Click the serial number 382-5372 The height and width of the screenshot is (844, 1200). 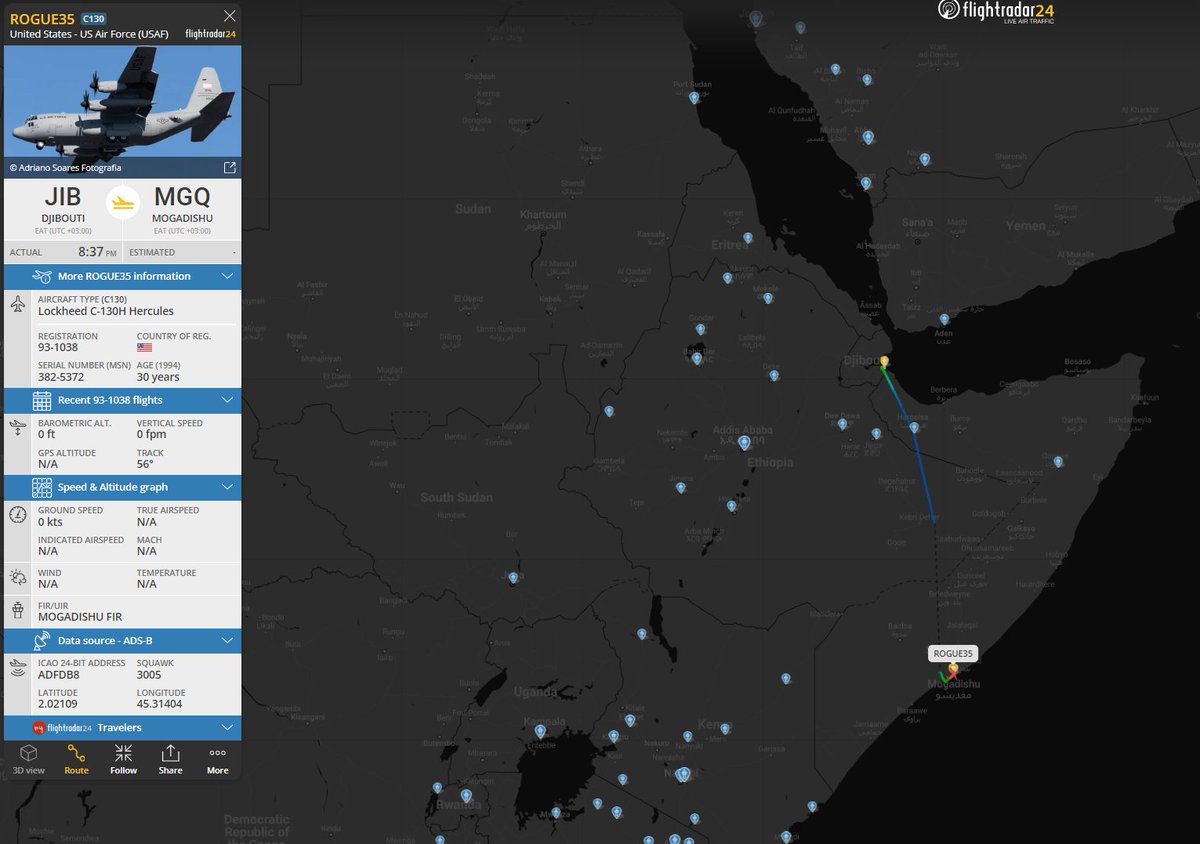pyautogui.click(x=61, y=377)
